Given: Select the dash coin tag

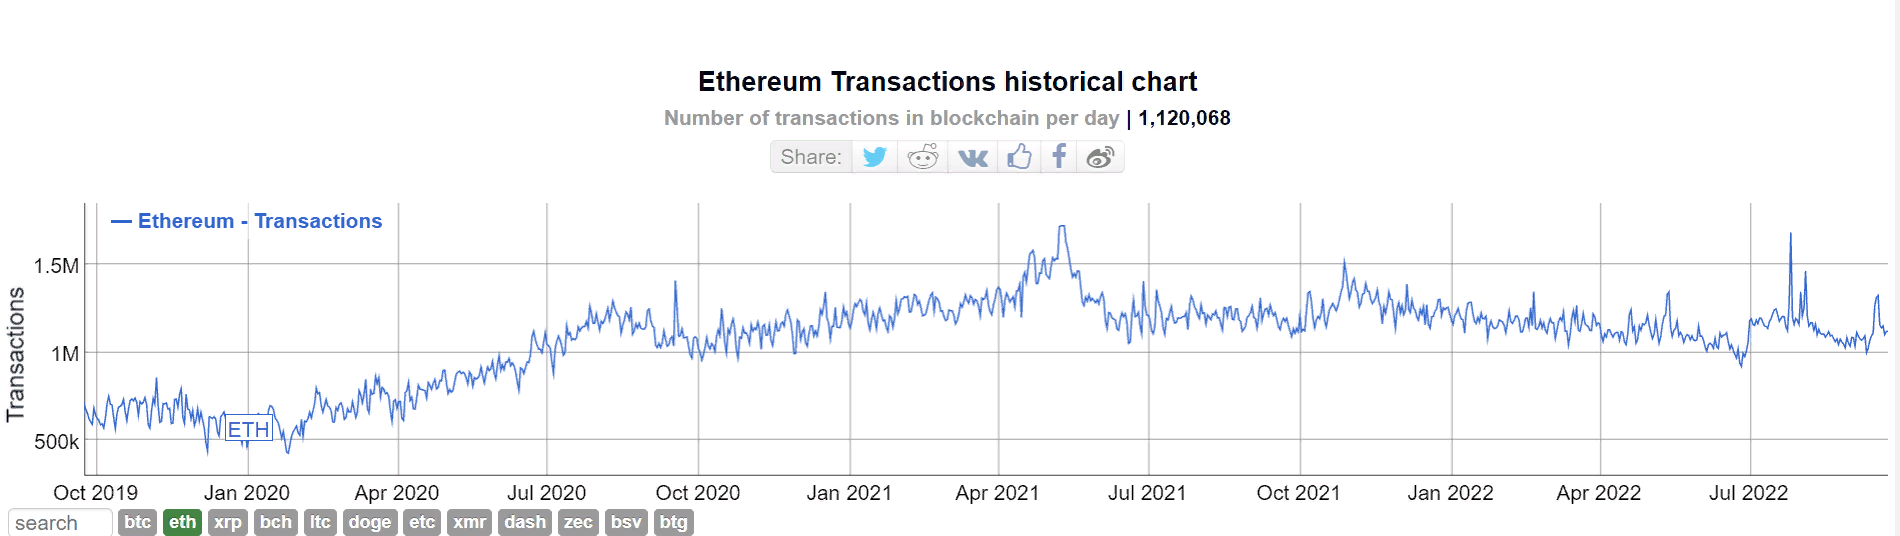Looking at the screenshot, I should (525, 522).
